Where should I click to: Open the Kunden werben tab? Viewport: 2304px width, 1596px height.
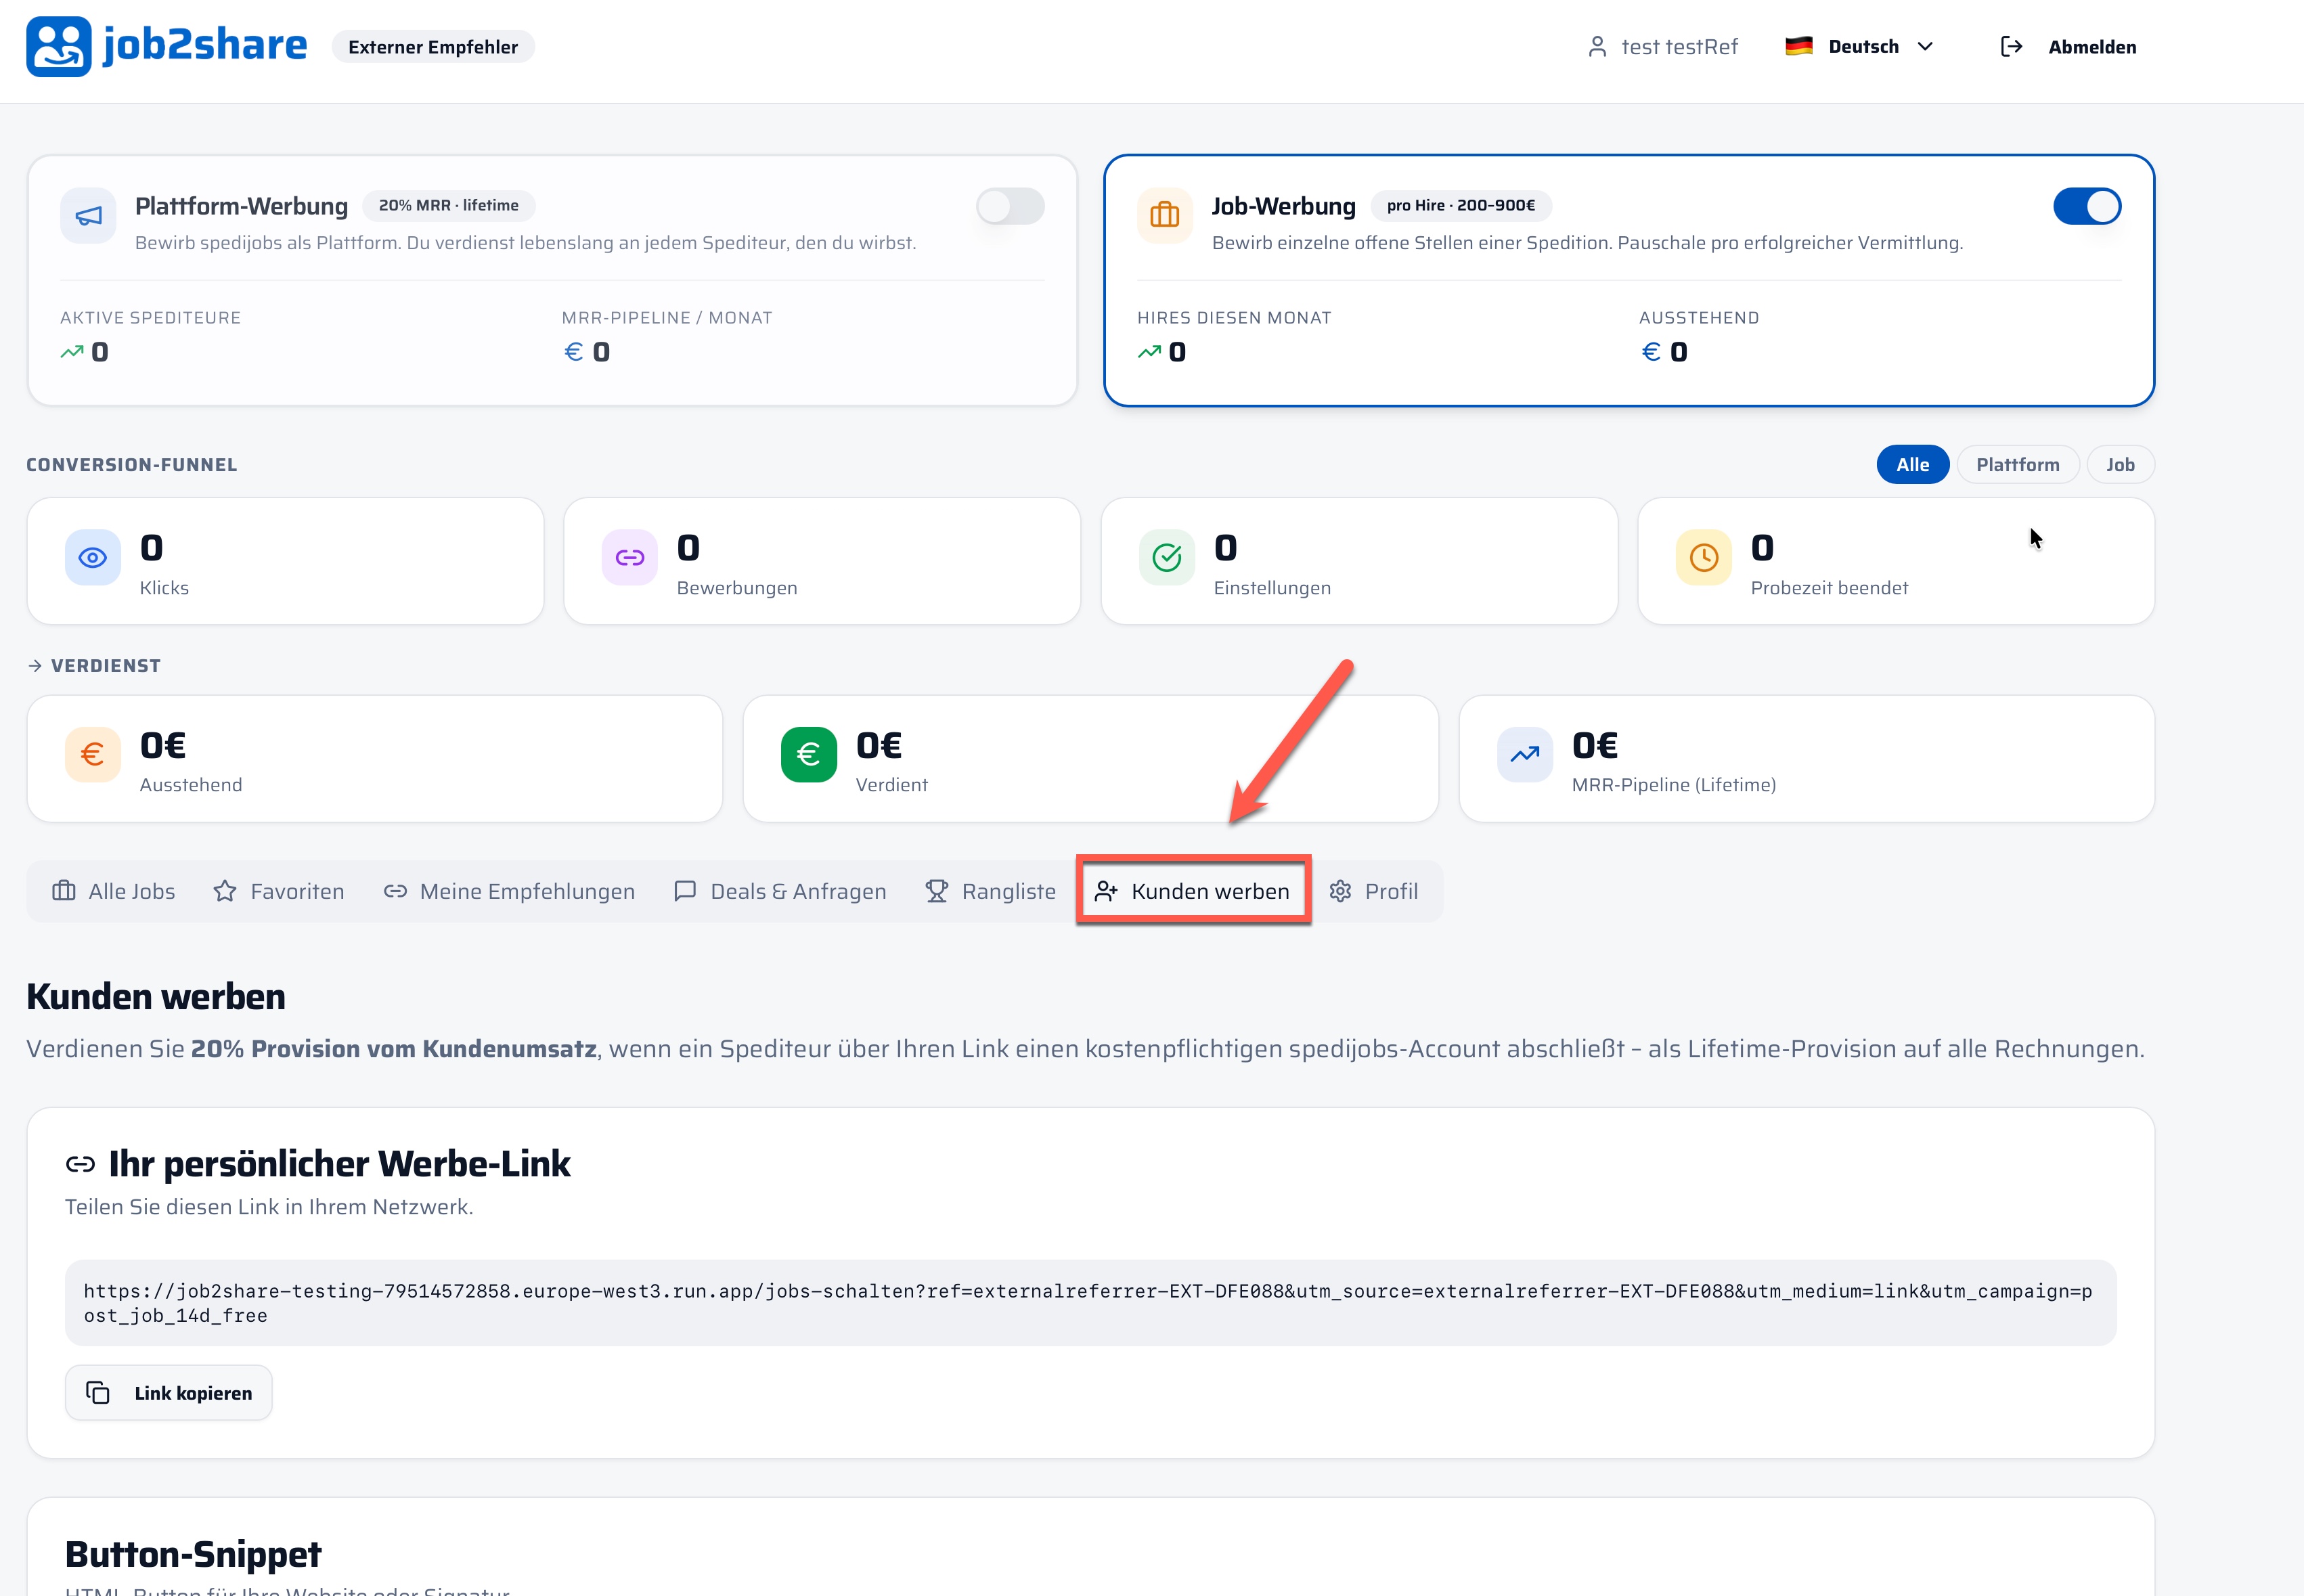(x=1193, y=891)
